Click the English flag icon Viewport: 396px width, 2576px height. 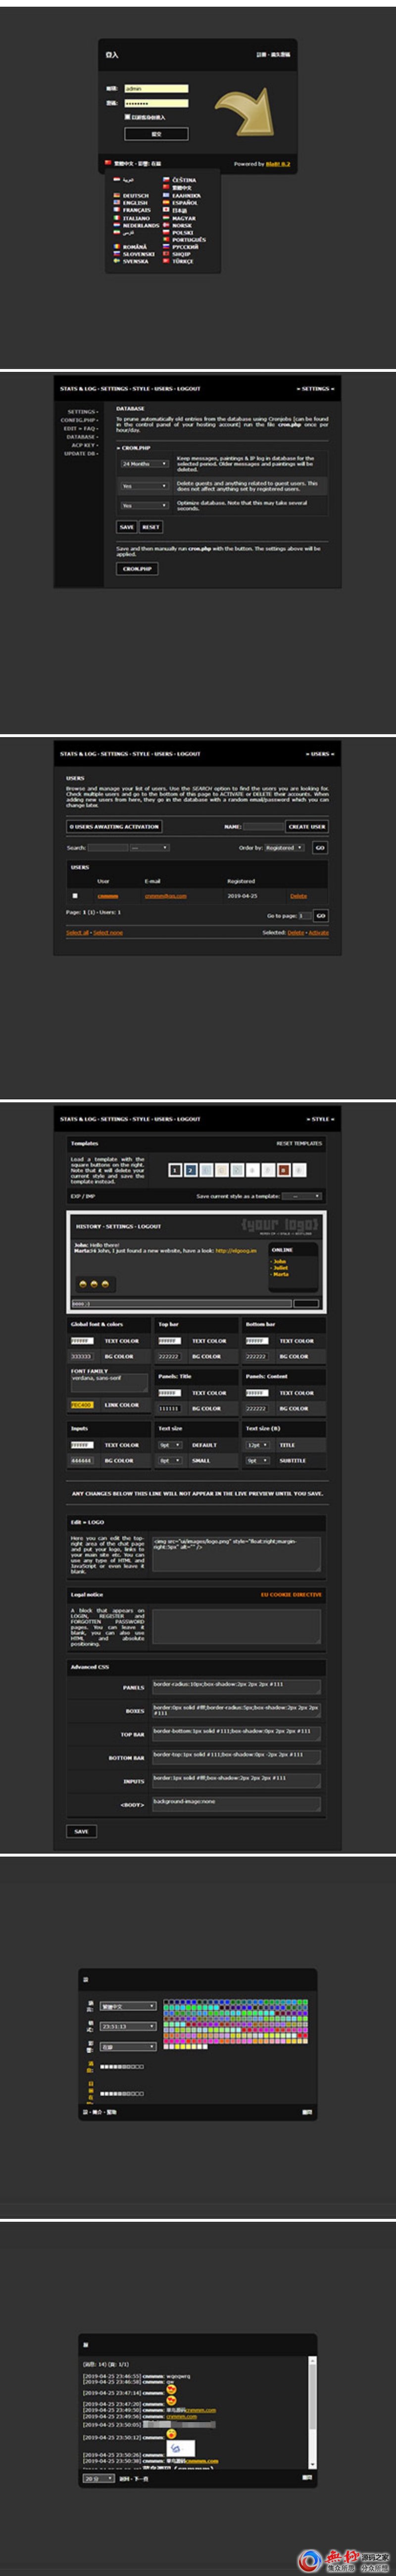[117, 203]
